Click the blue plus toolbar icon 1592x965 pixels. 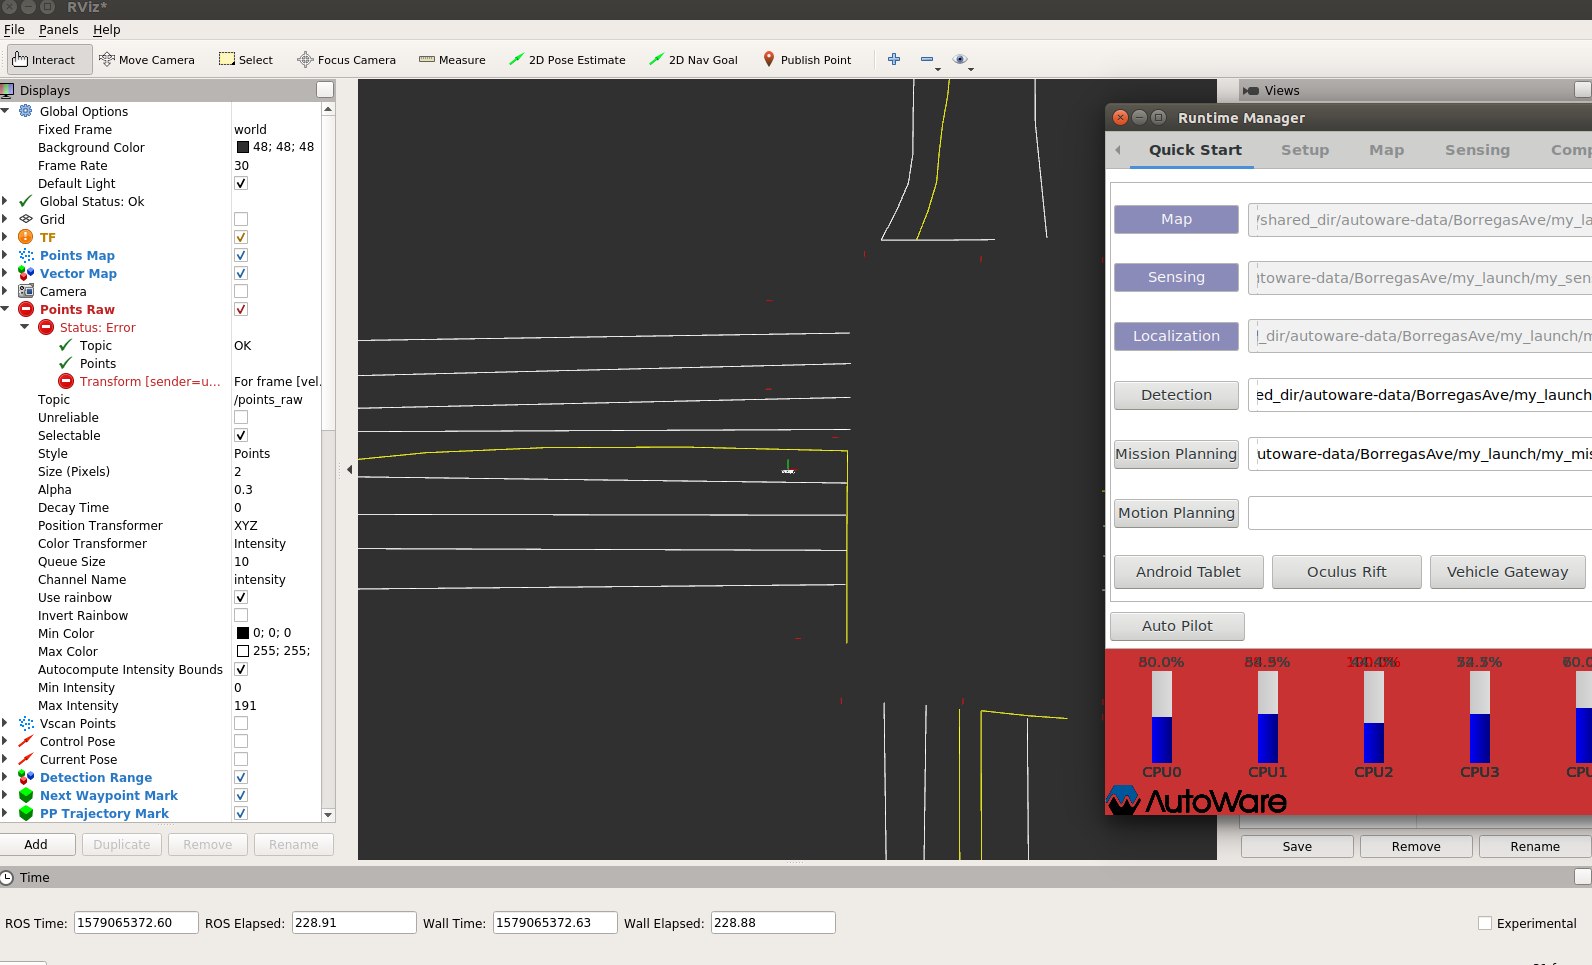(894, 60)
